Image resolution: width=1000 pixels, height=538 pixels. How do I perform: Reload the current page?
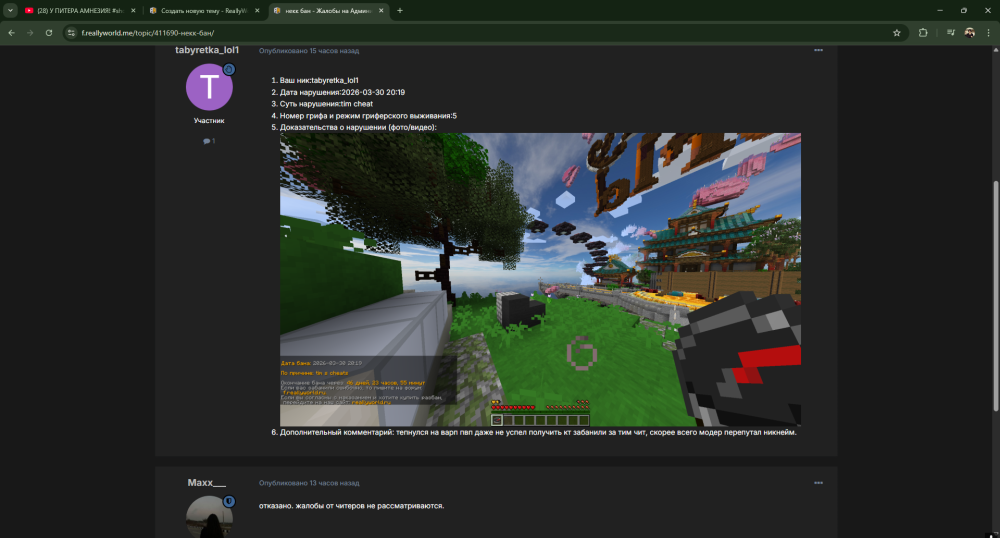click(48, 33)
